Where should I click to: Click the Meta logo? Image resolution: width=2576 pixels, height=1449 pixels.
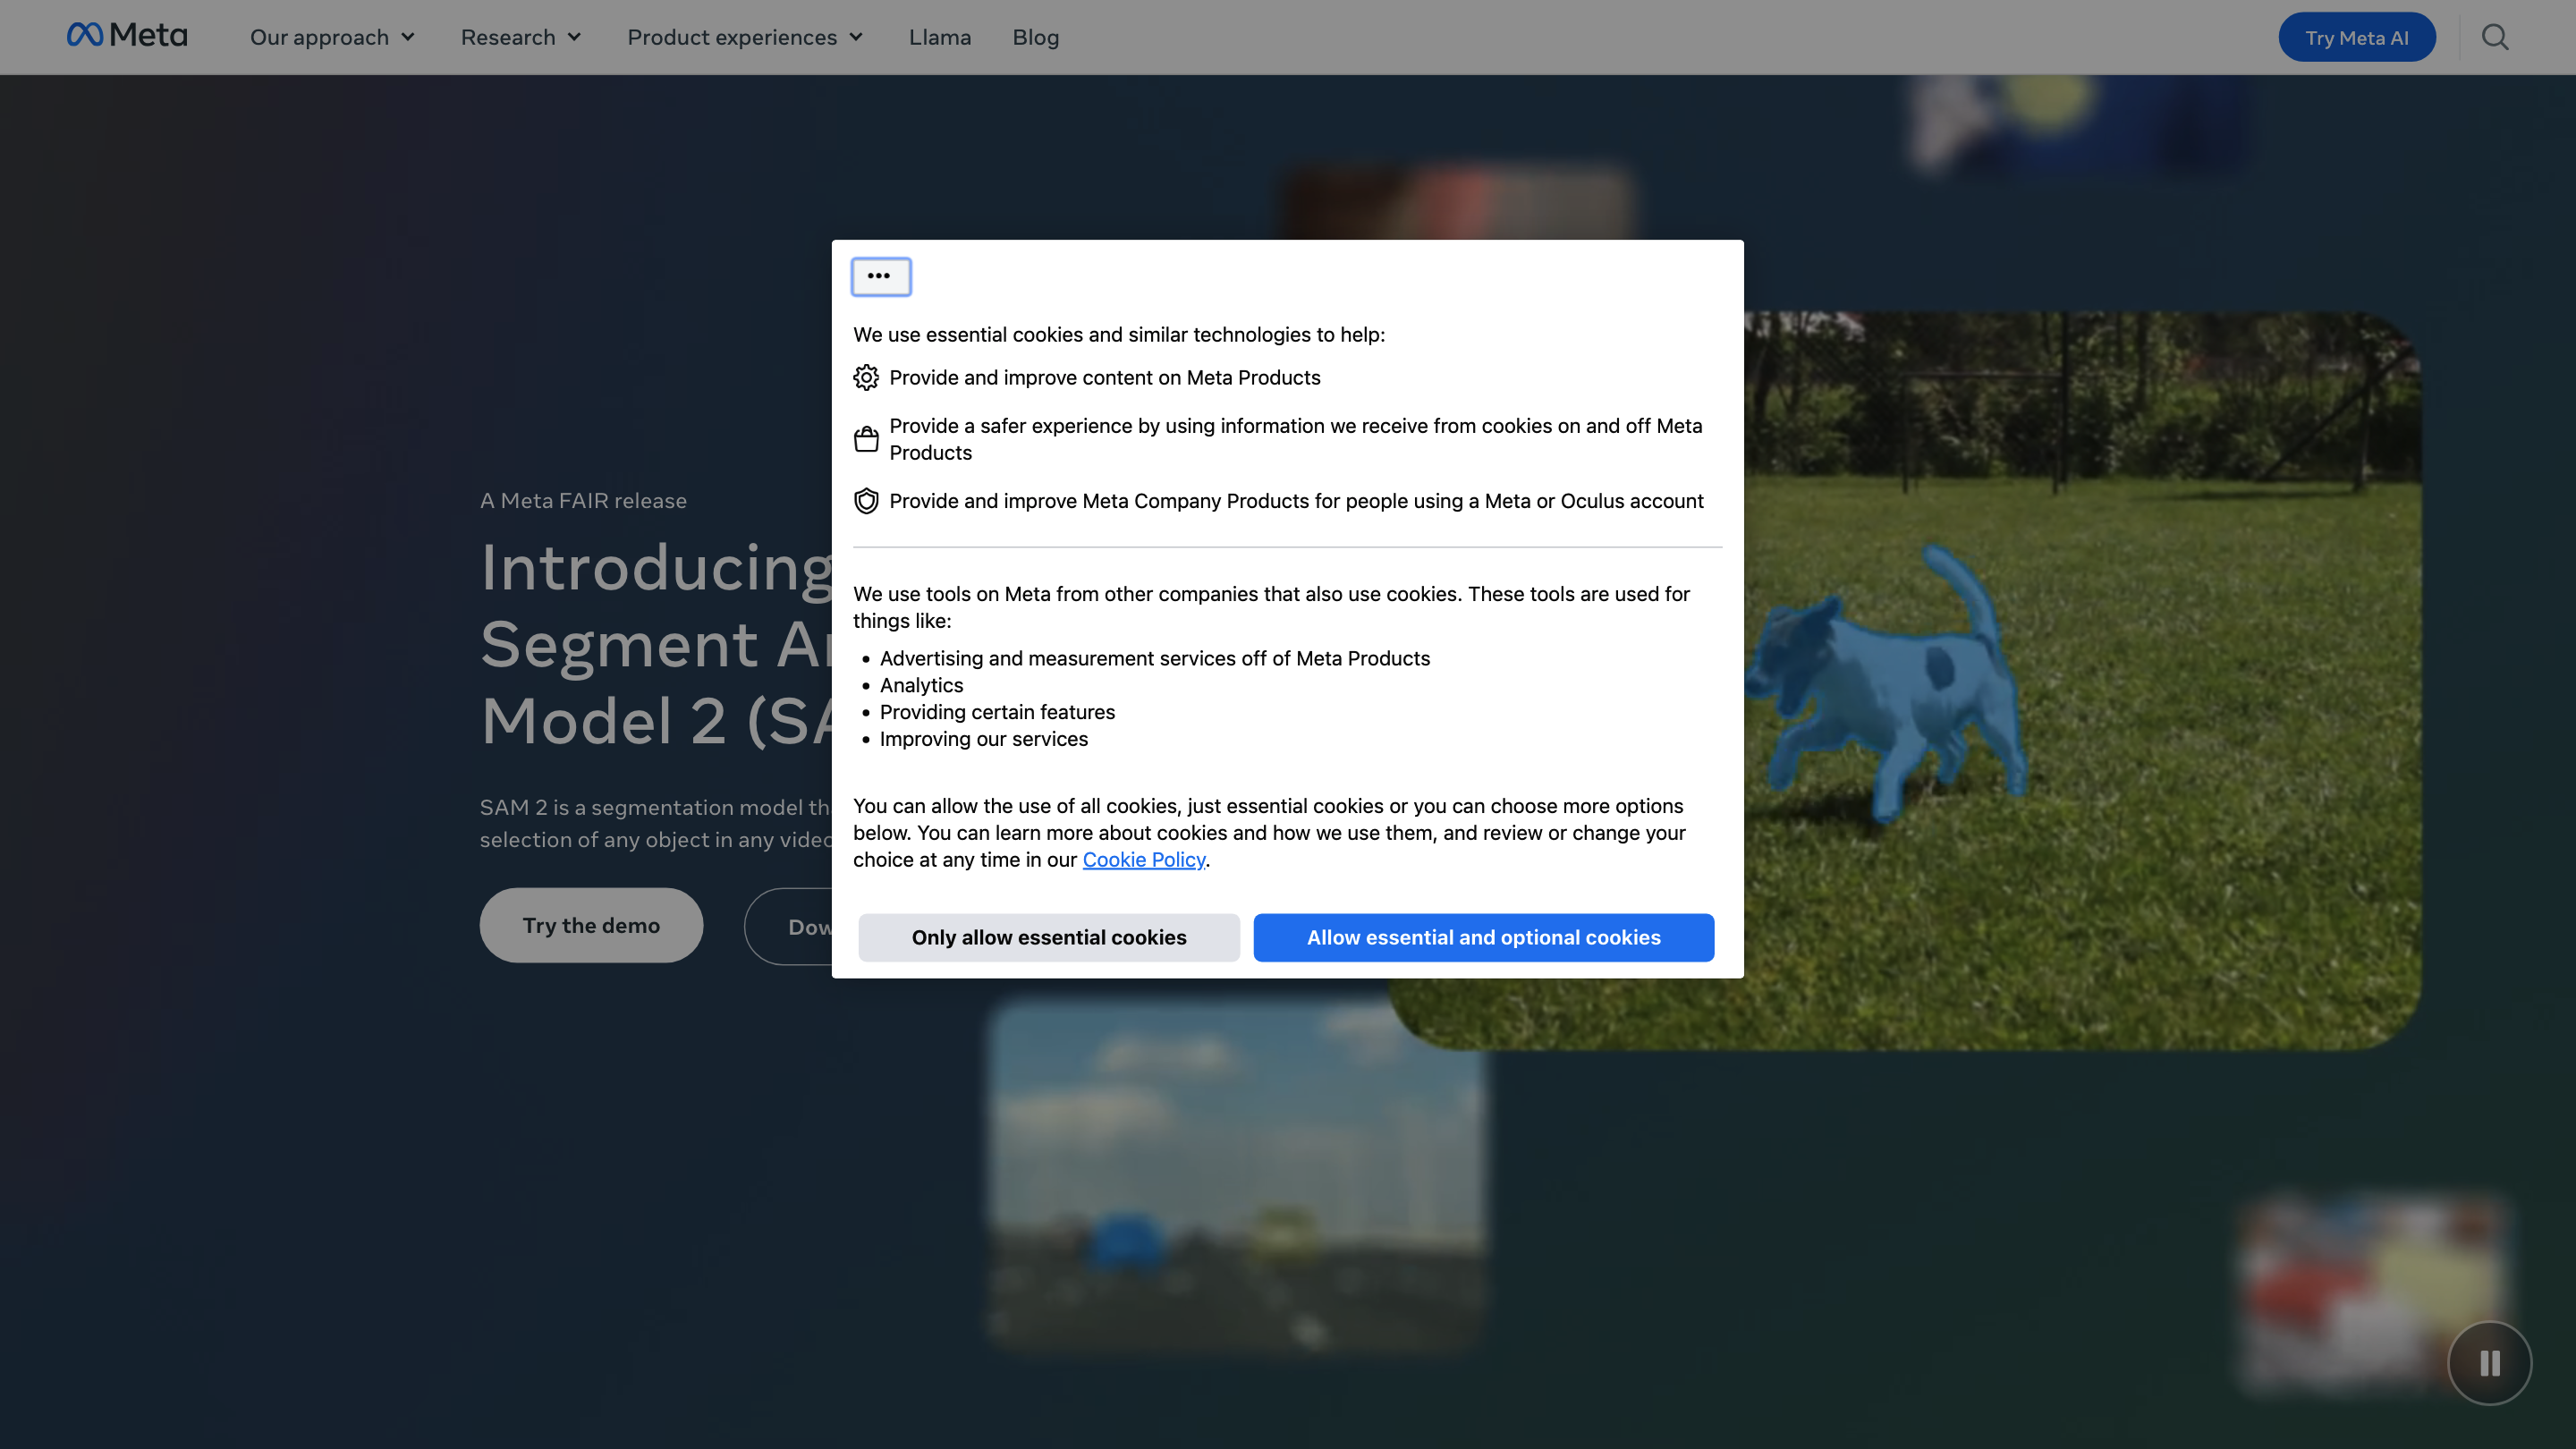coord(126,34)
